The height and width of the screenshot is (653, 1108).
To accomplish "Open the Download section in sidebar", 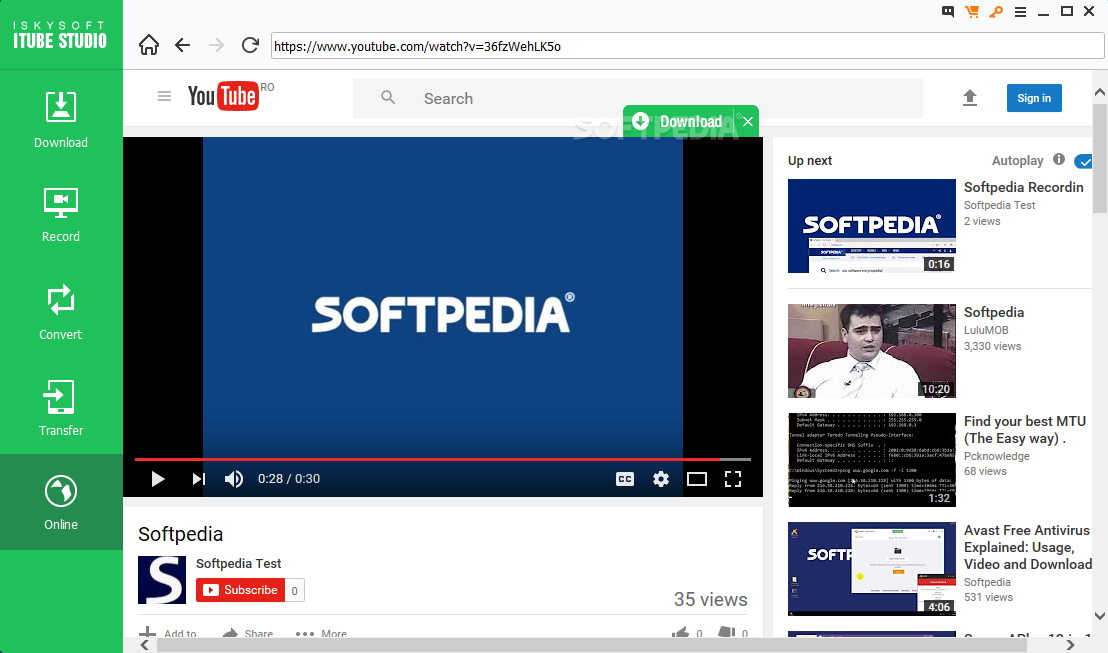I will (x=61, y=119).
